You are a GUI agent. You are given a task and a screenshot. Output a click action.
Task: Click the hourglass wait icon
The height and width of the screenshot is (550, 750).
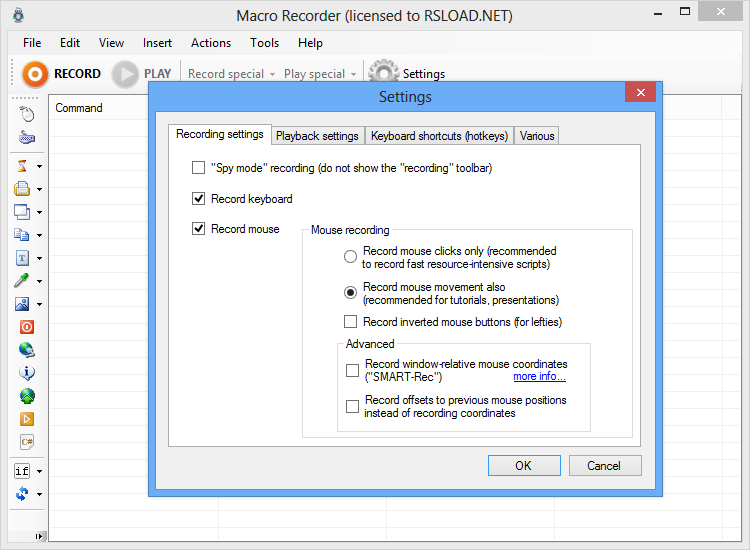click(x=22, y=166)
